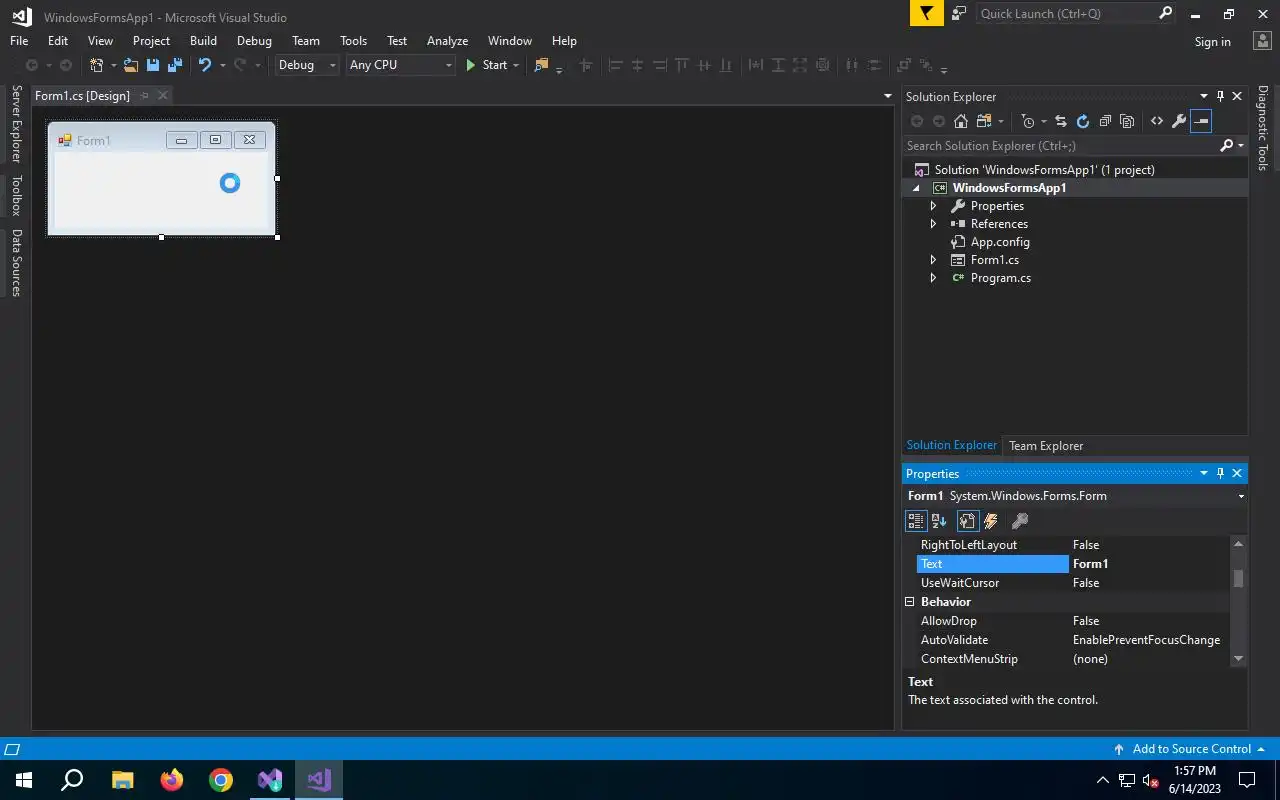Click the New Project toolbar icon
Screen dimensions: 1280x800
pos(97,65)
